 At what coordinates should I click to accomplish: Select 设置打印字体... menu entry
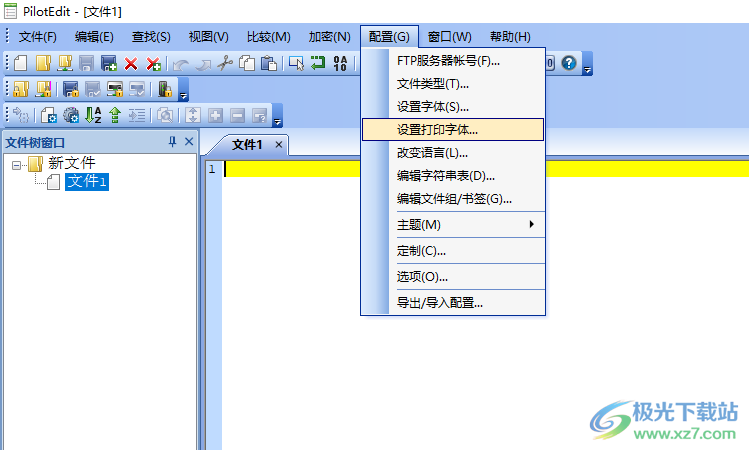[x=453, y=129]
